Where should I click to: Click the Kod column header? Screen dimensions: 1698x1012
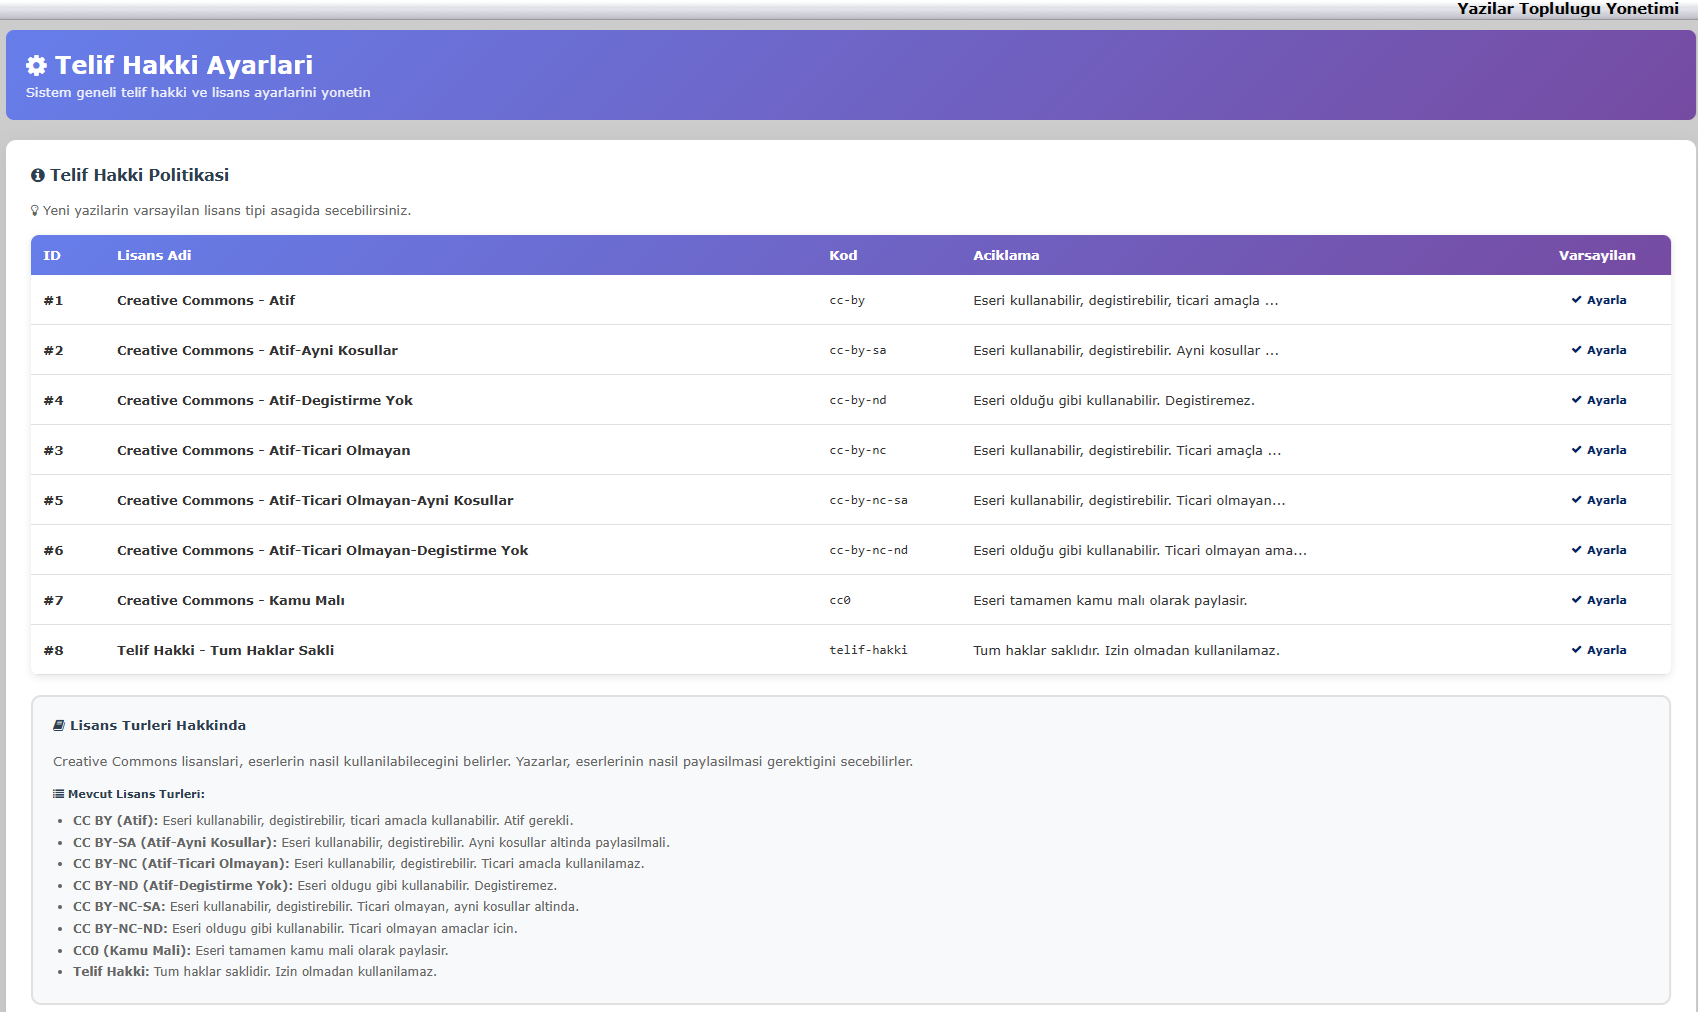[x=843, y=255]
